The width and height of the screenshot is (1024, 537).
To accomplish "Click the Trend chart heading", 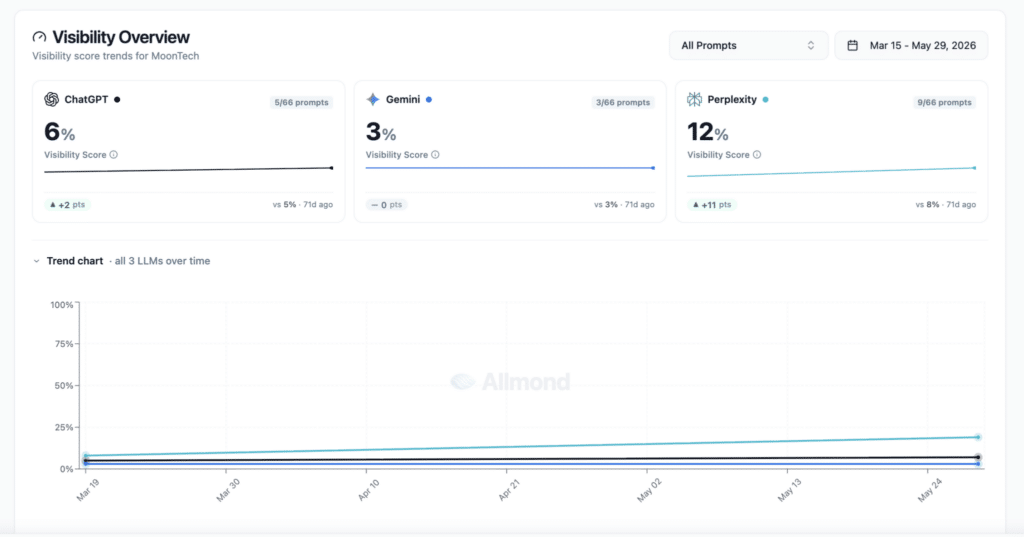I will (74, 261).
